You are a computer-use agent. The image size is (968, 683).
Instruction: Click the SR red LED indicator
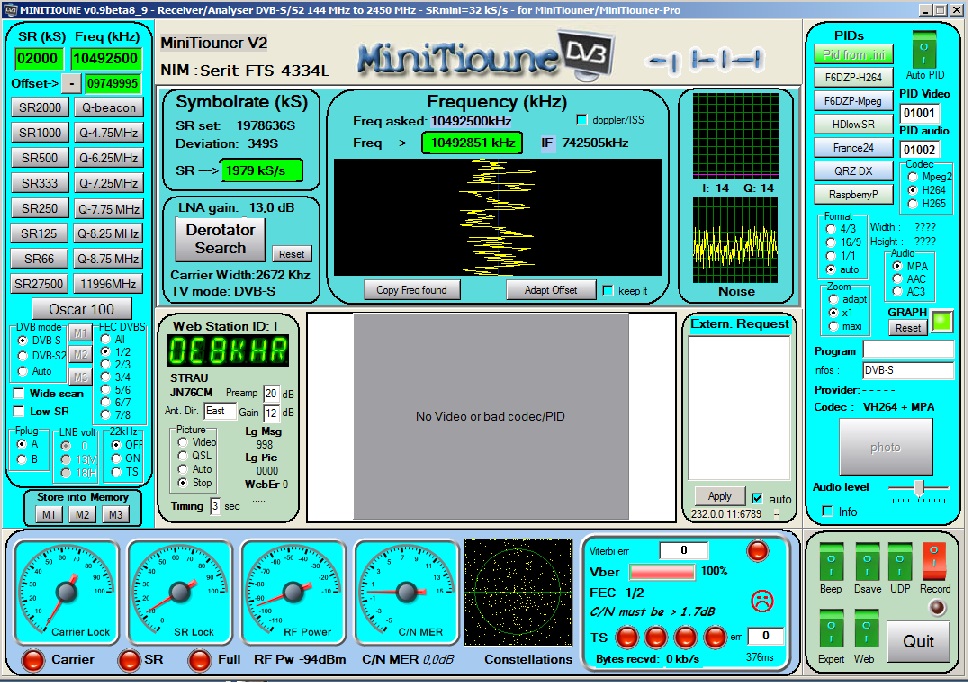click(130, 660)
